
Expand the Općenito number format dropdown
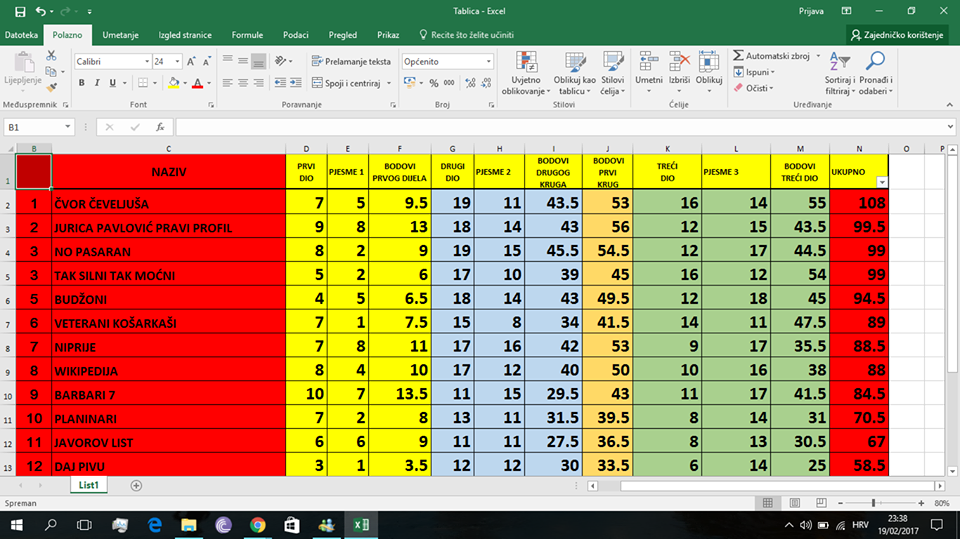[x=488, y=61]
